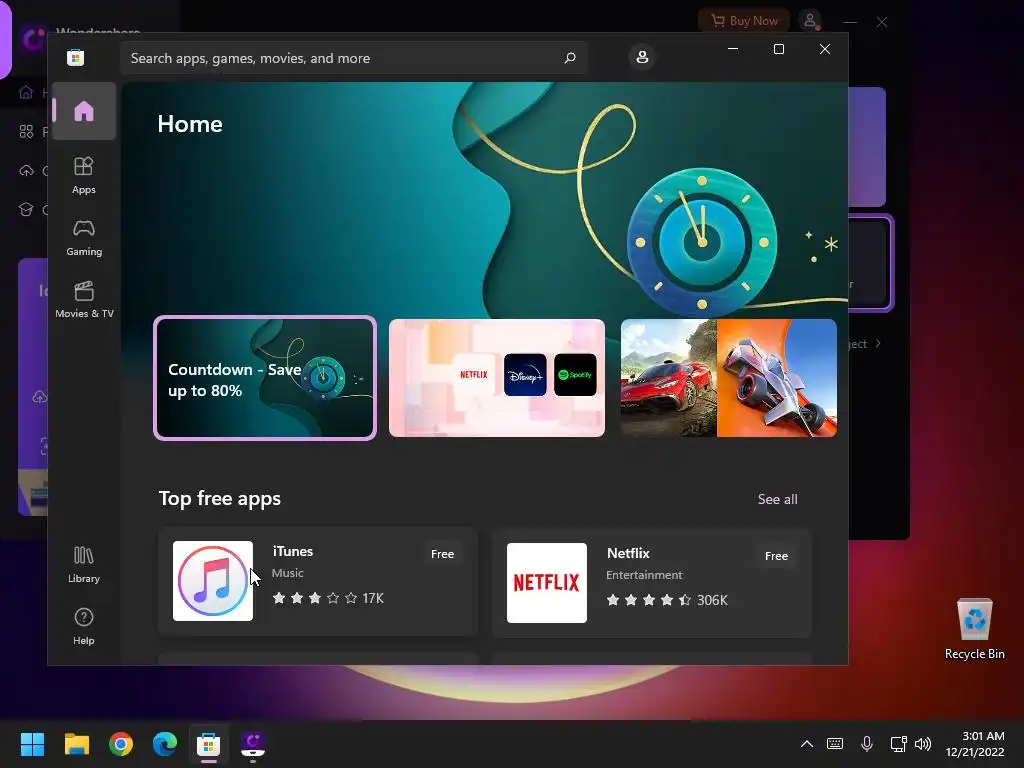Screen dimensions: 1024x768
Task: Minimize the Microsoft Store window
Action: coord(733,49)
